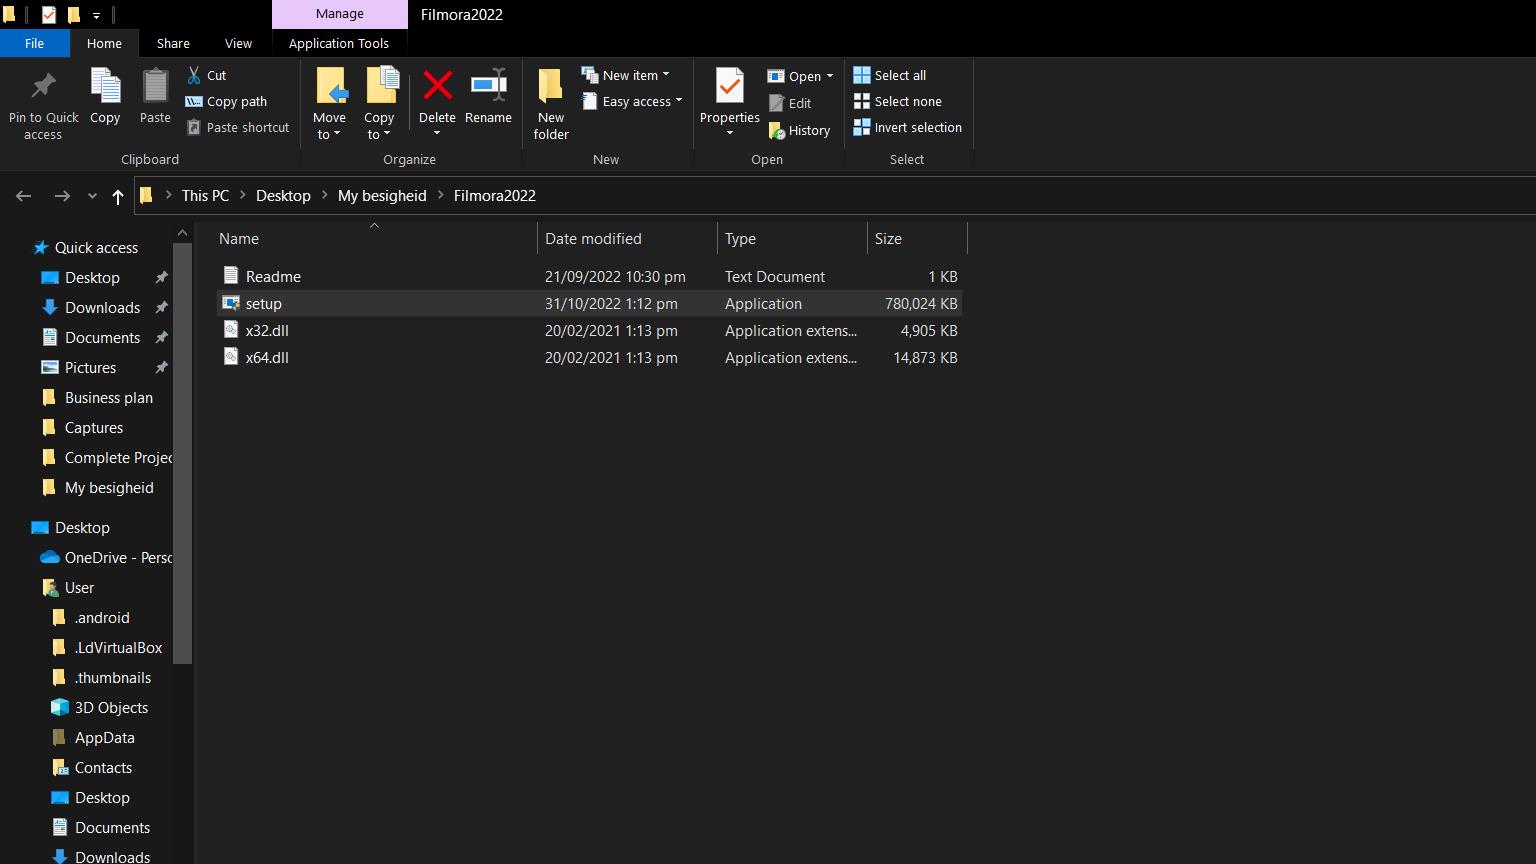Screen dimensions: 1536x864
Task: Select the x64.dll file
Action: pos(267,357)
